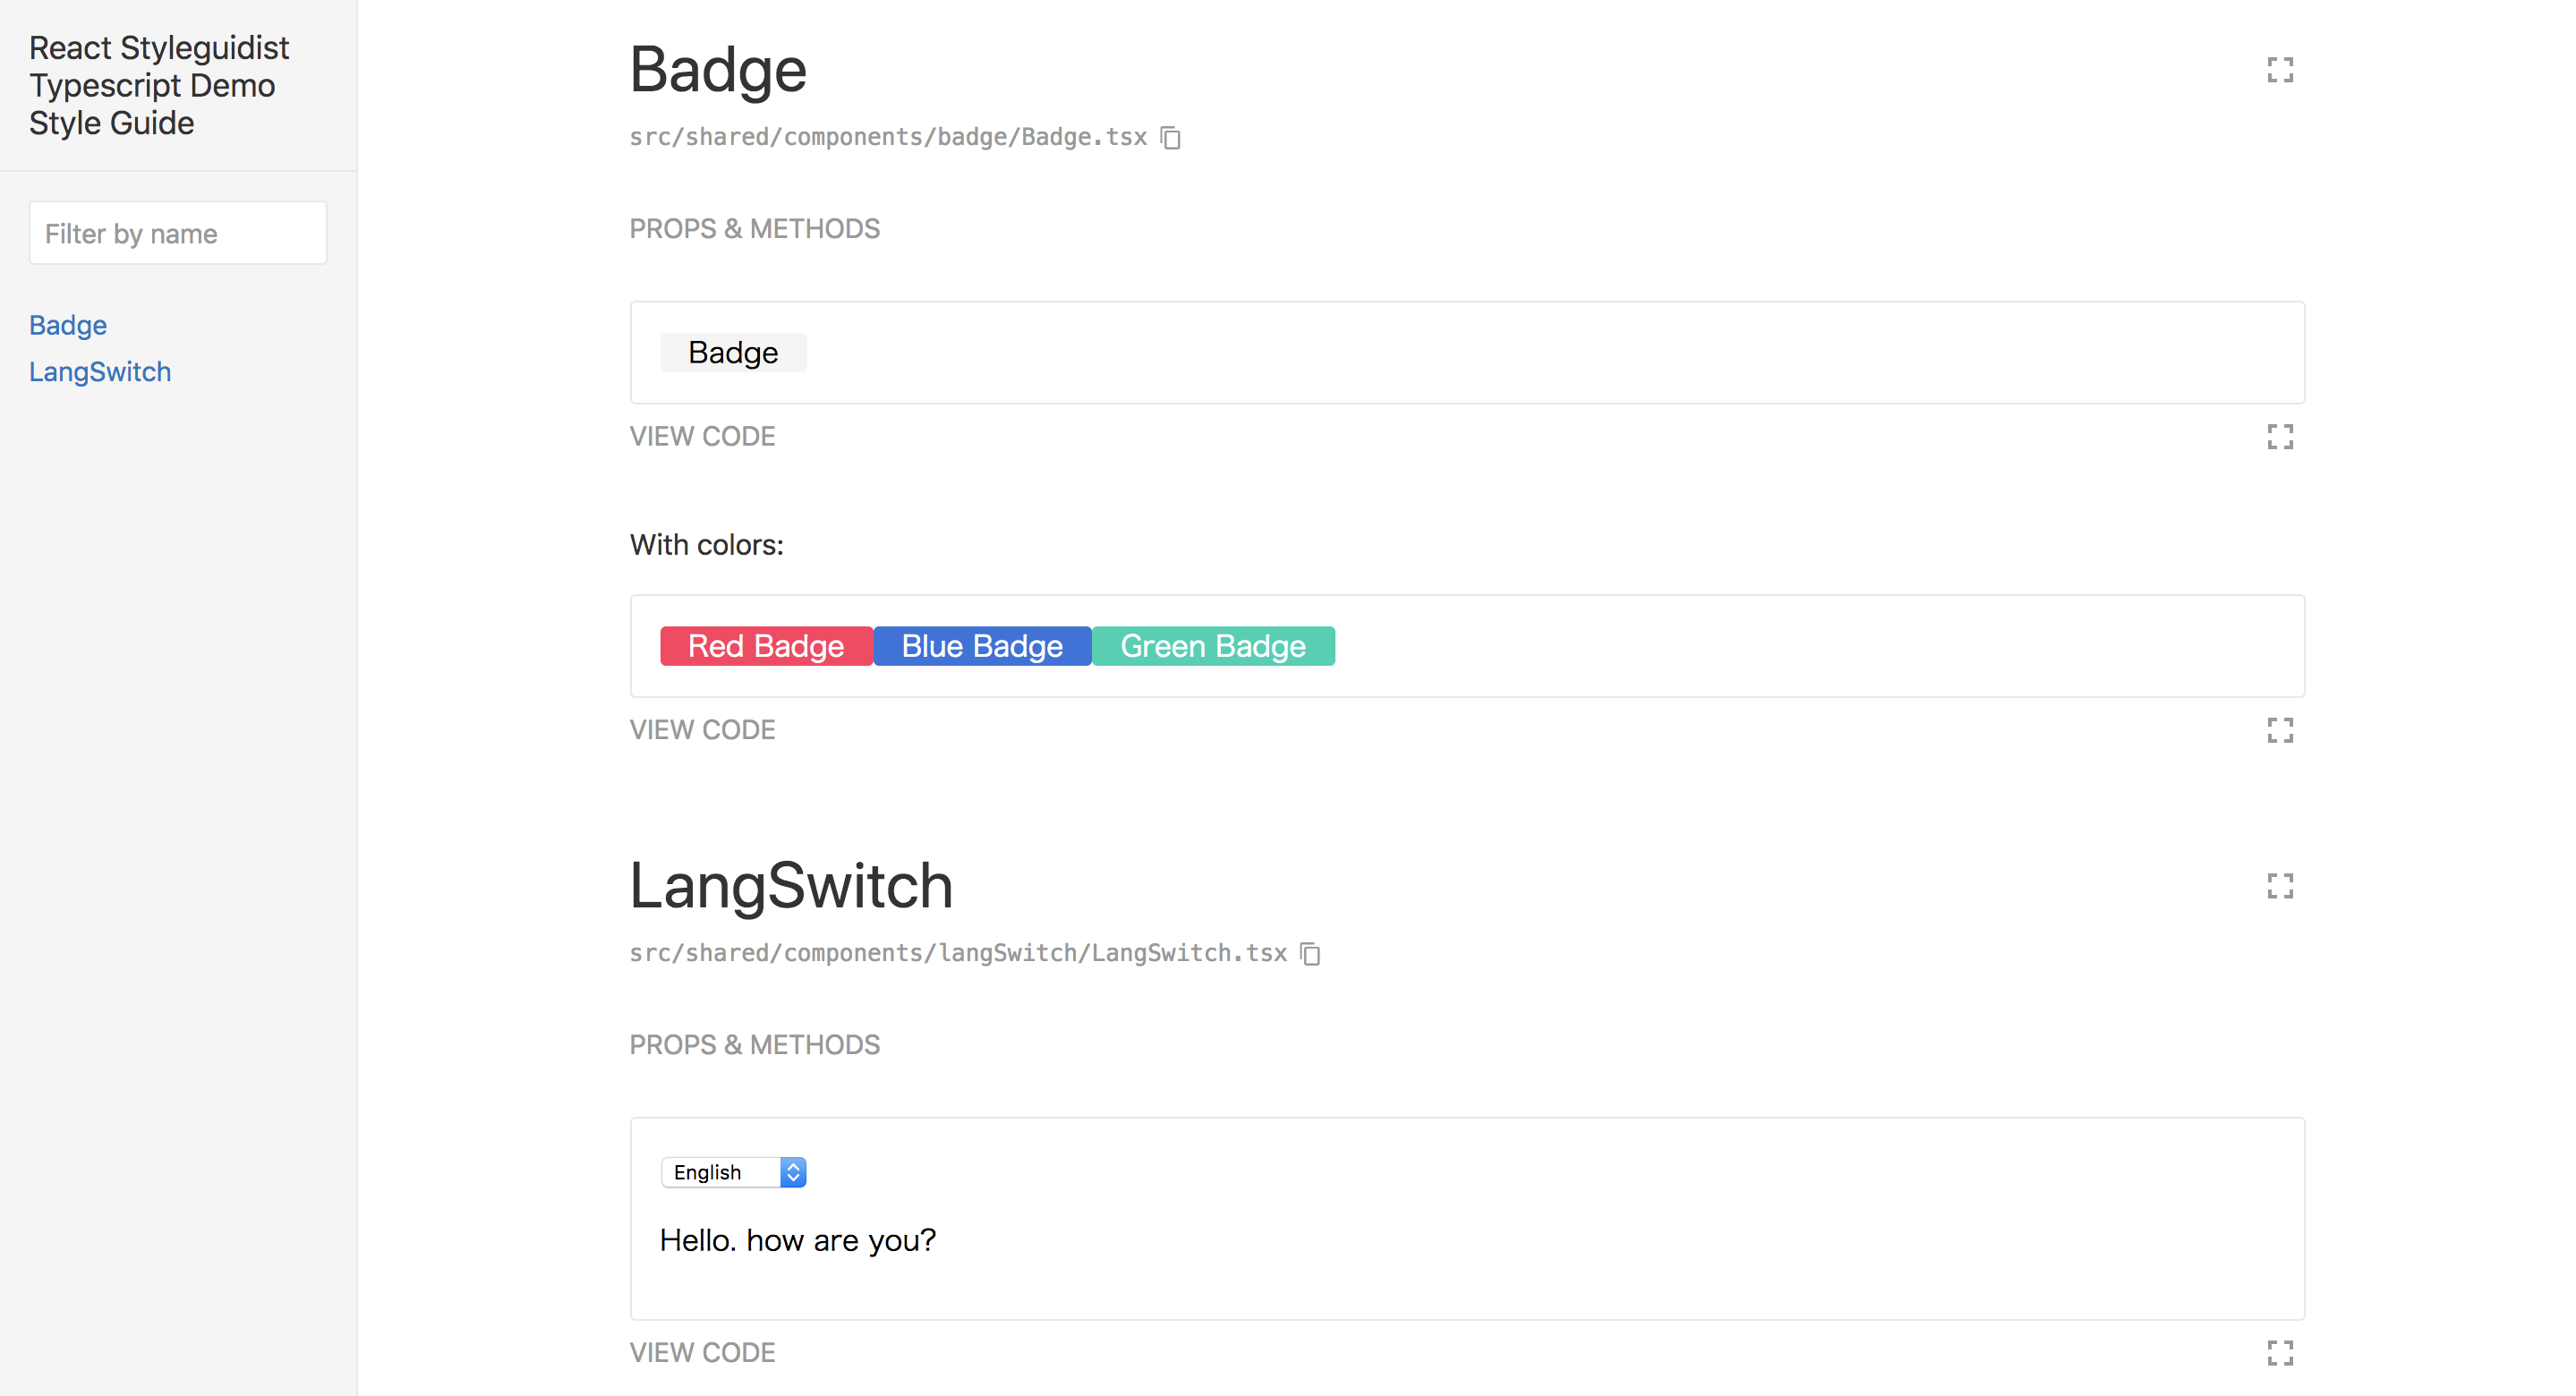Copy the Badge.tsx file path
Viewport: 2576px width, 1396px height.
[1171, 138]
